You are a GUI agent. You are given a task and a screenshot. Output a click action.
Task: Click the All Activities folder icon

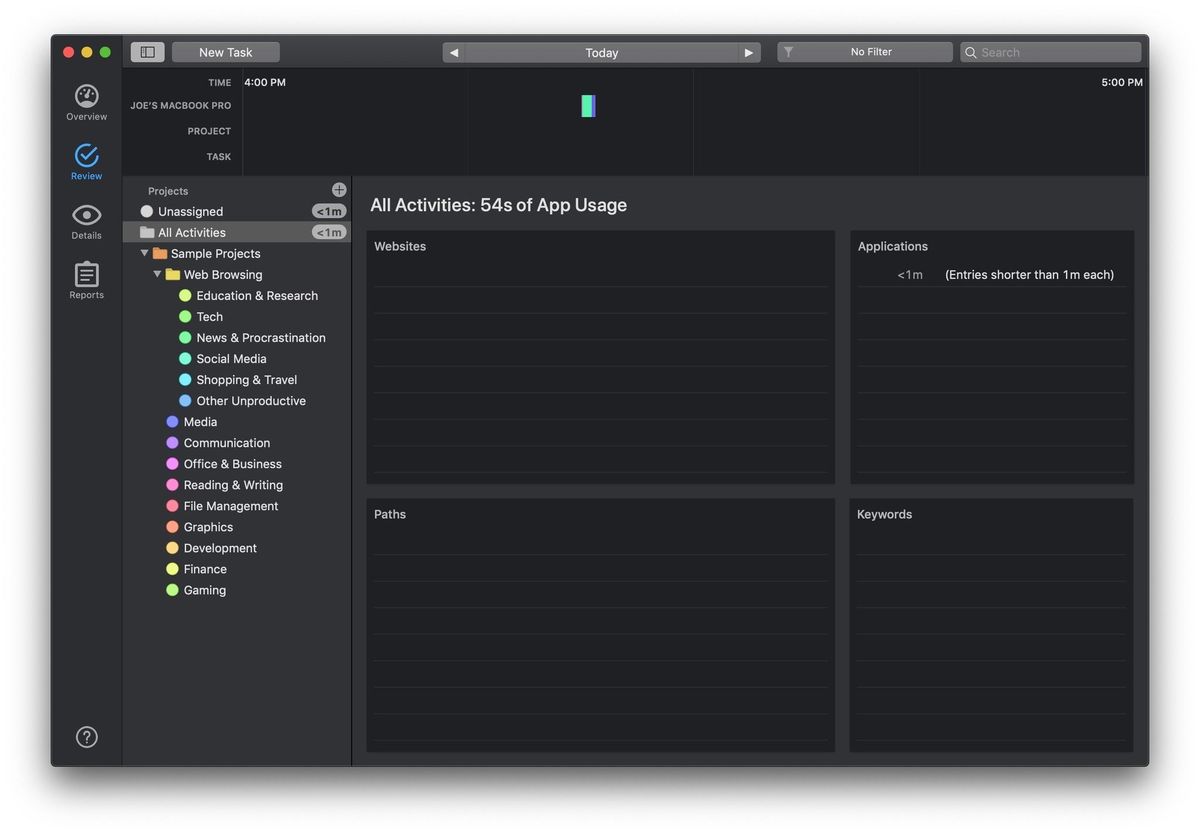point(147,232)
